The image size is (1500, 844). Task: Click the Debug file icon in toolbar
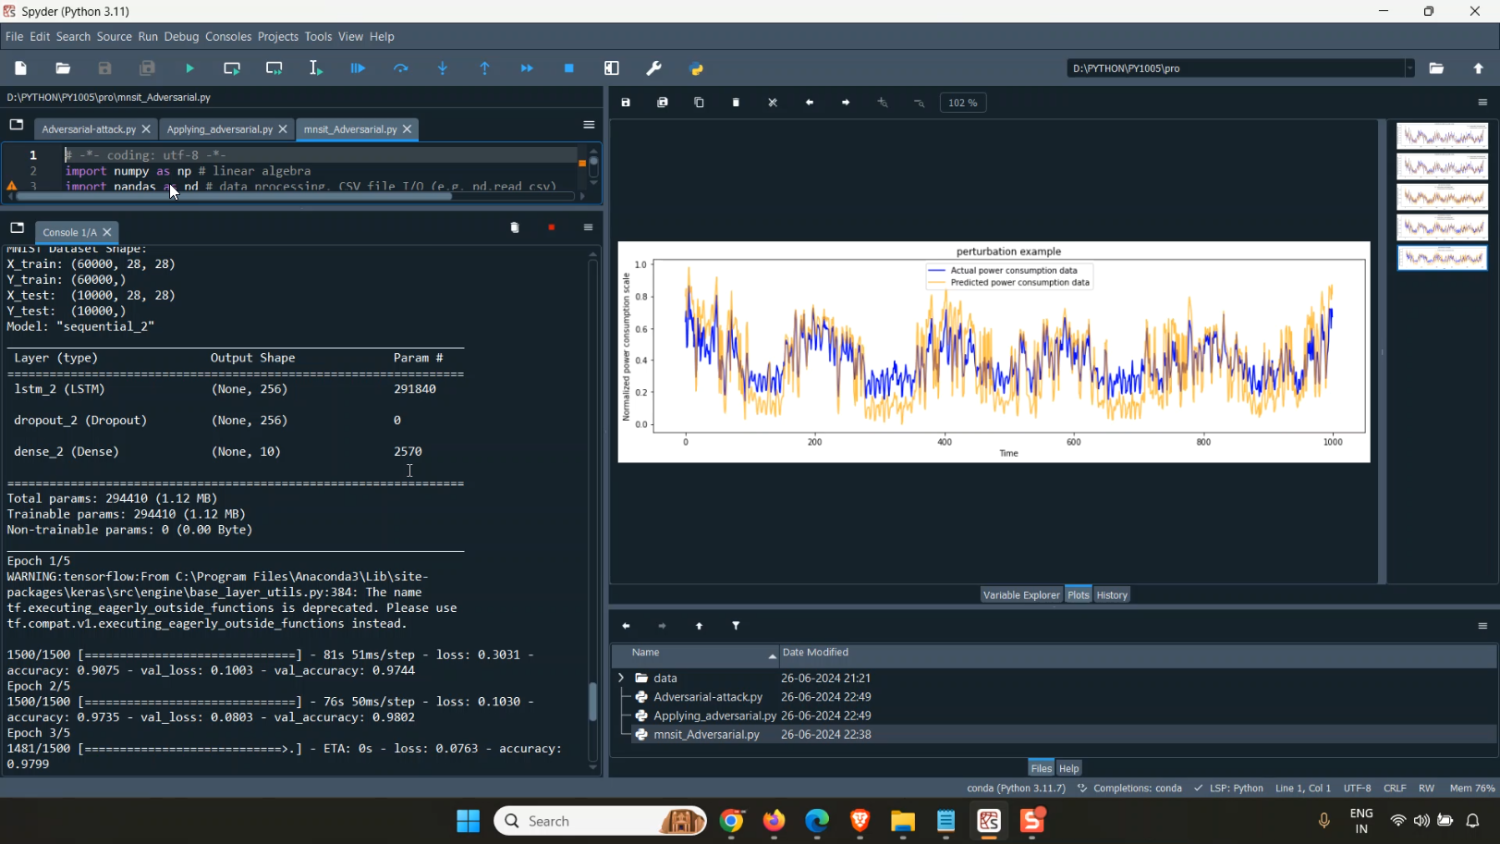click(358, 69)
